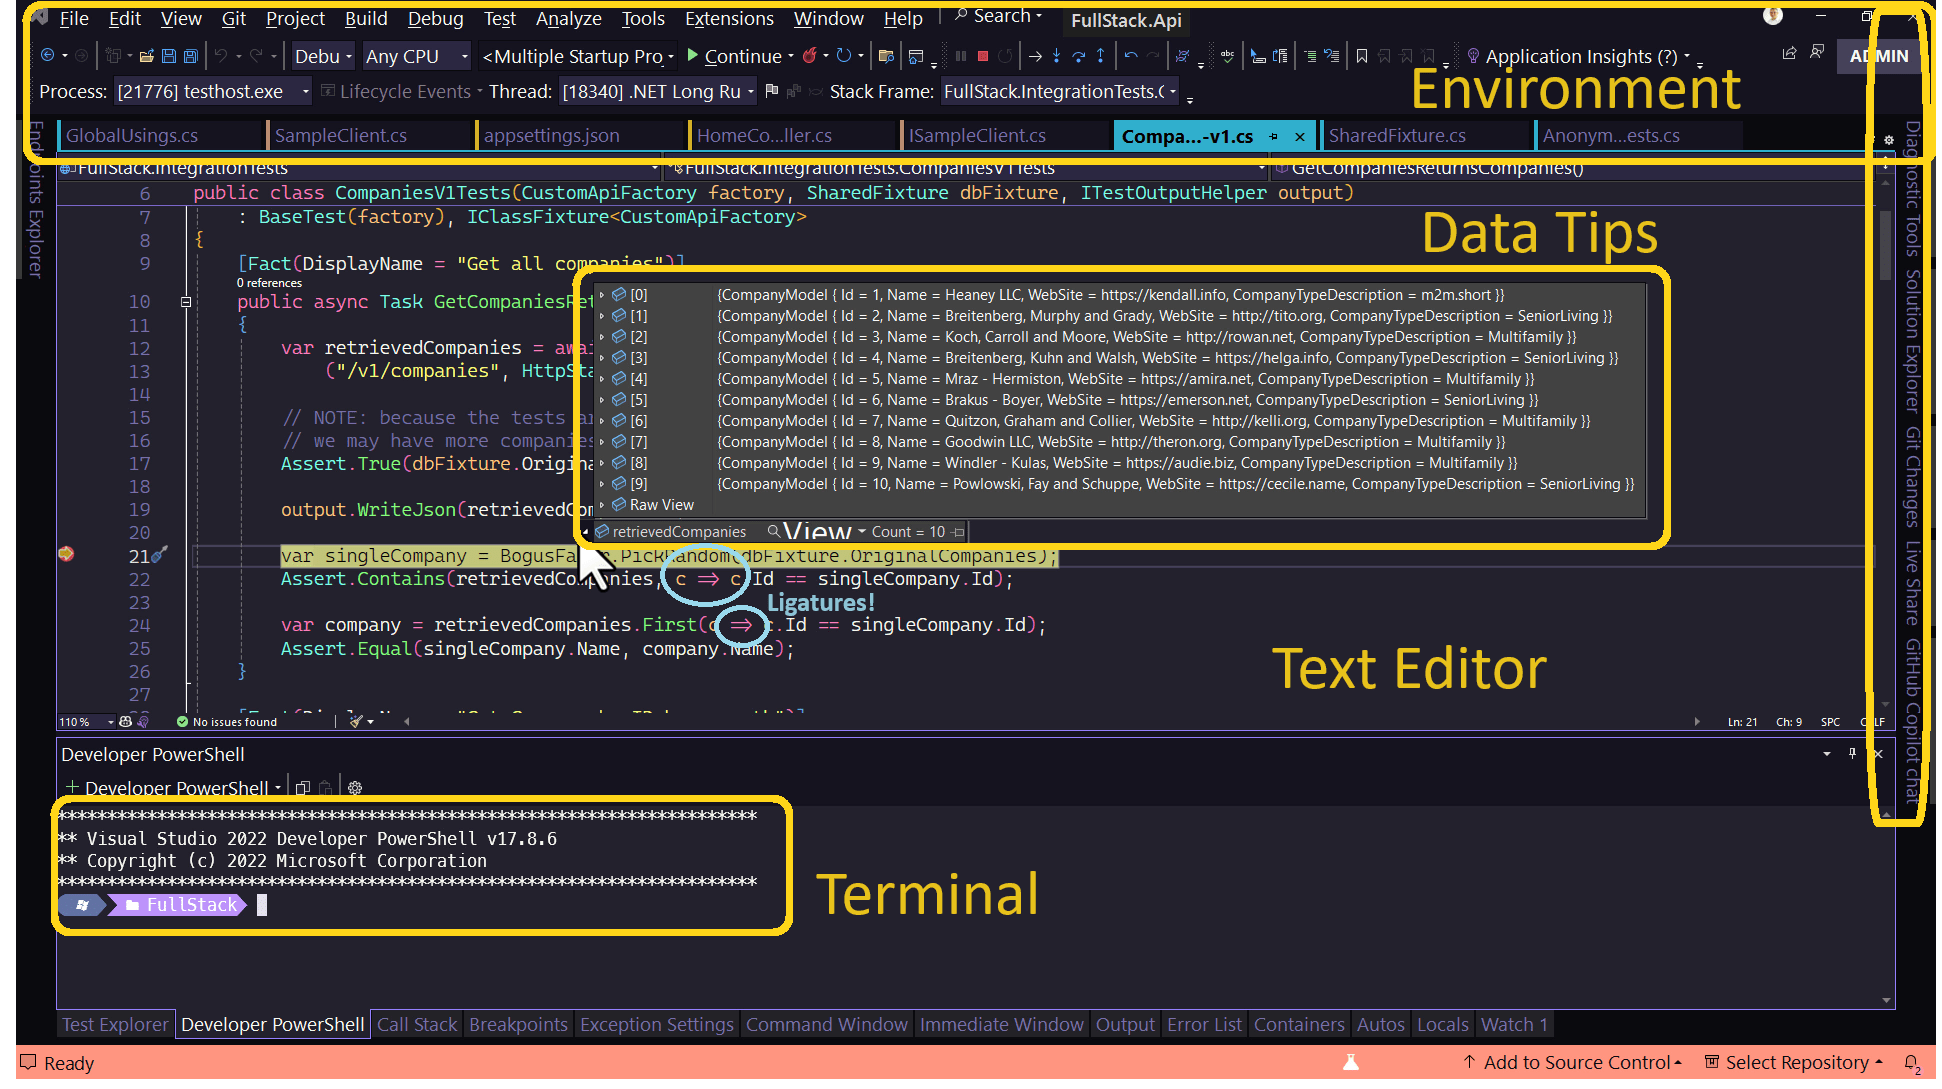Expand item [0] in the data tip

(x=602, y=295)
